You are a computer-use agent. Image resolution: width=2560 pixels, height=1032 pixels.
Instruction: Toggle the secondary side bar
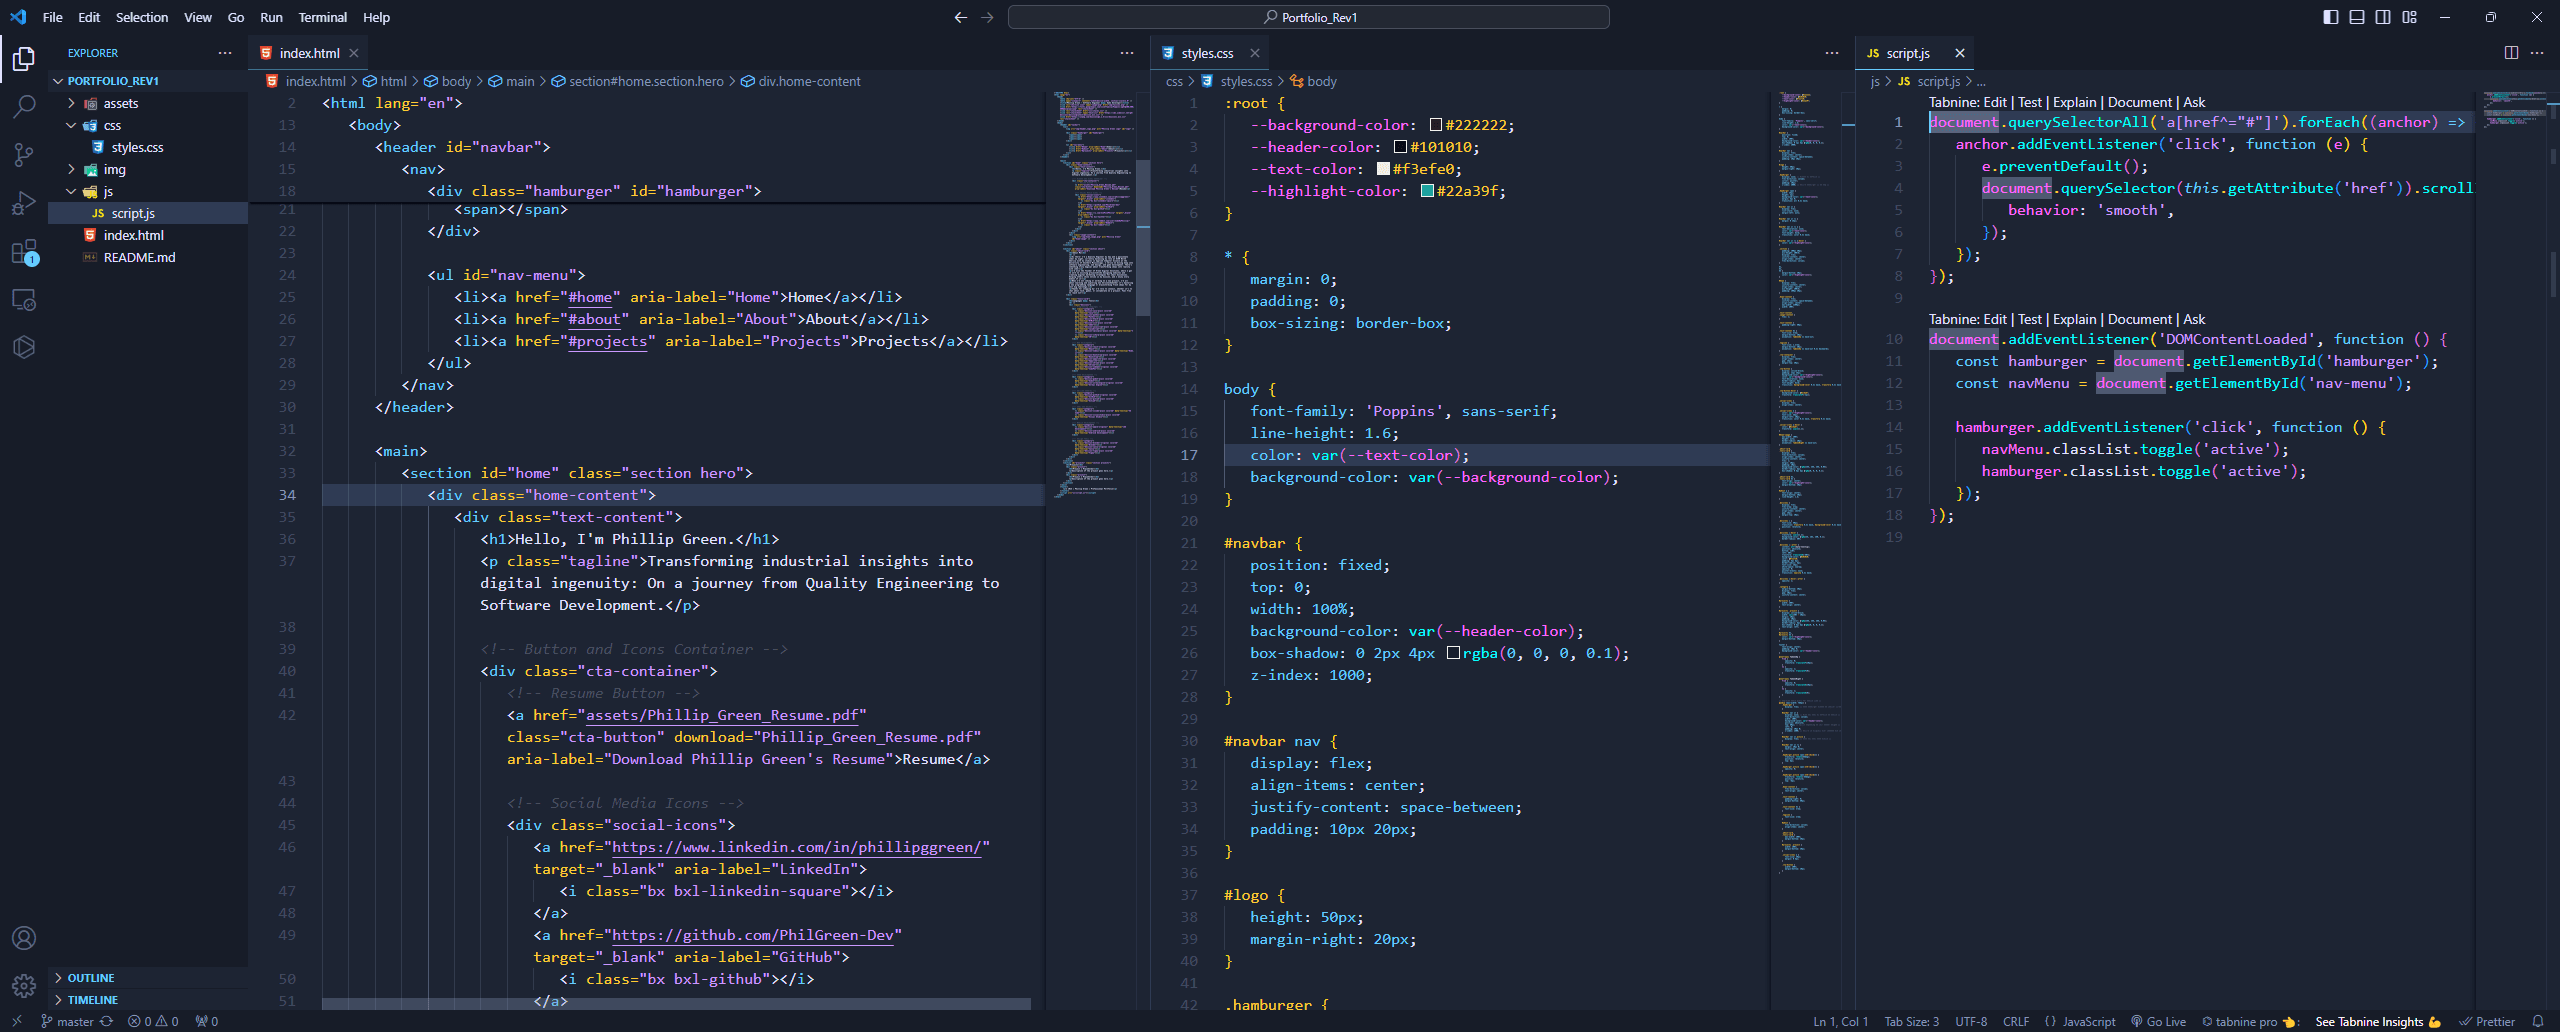click(x=2381, y=17)
